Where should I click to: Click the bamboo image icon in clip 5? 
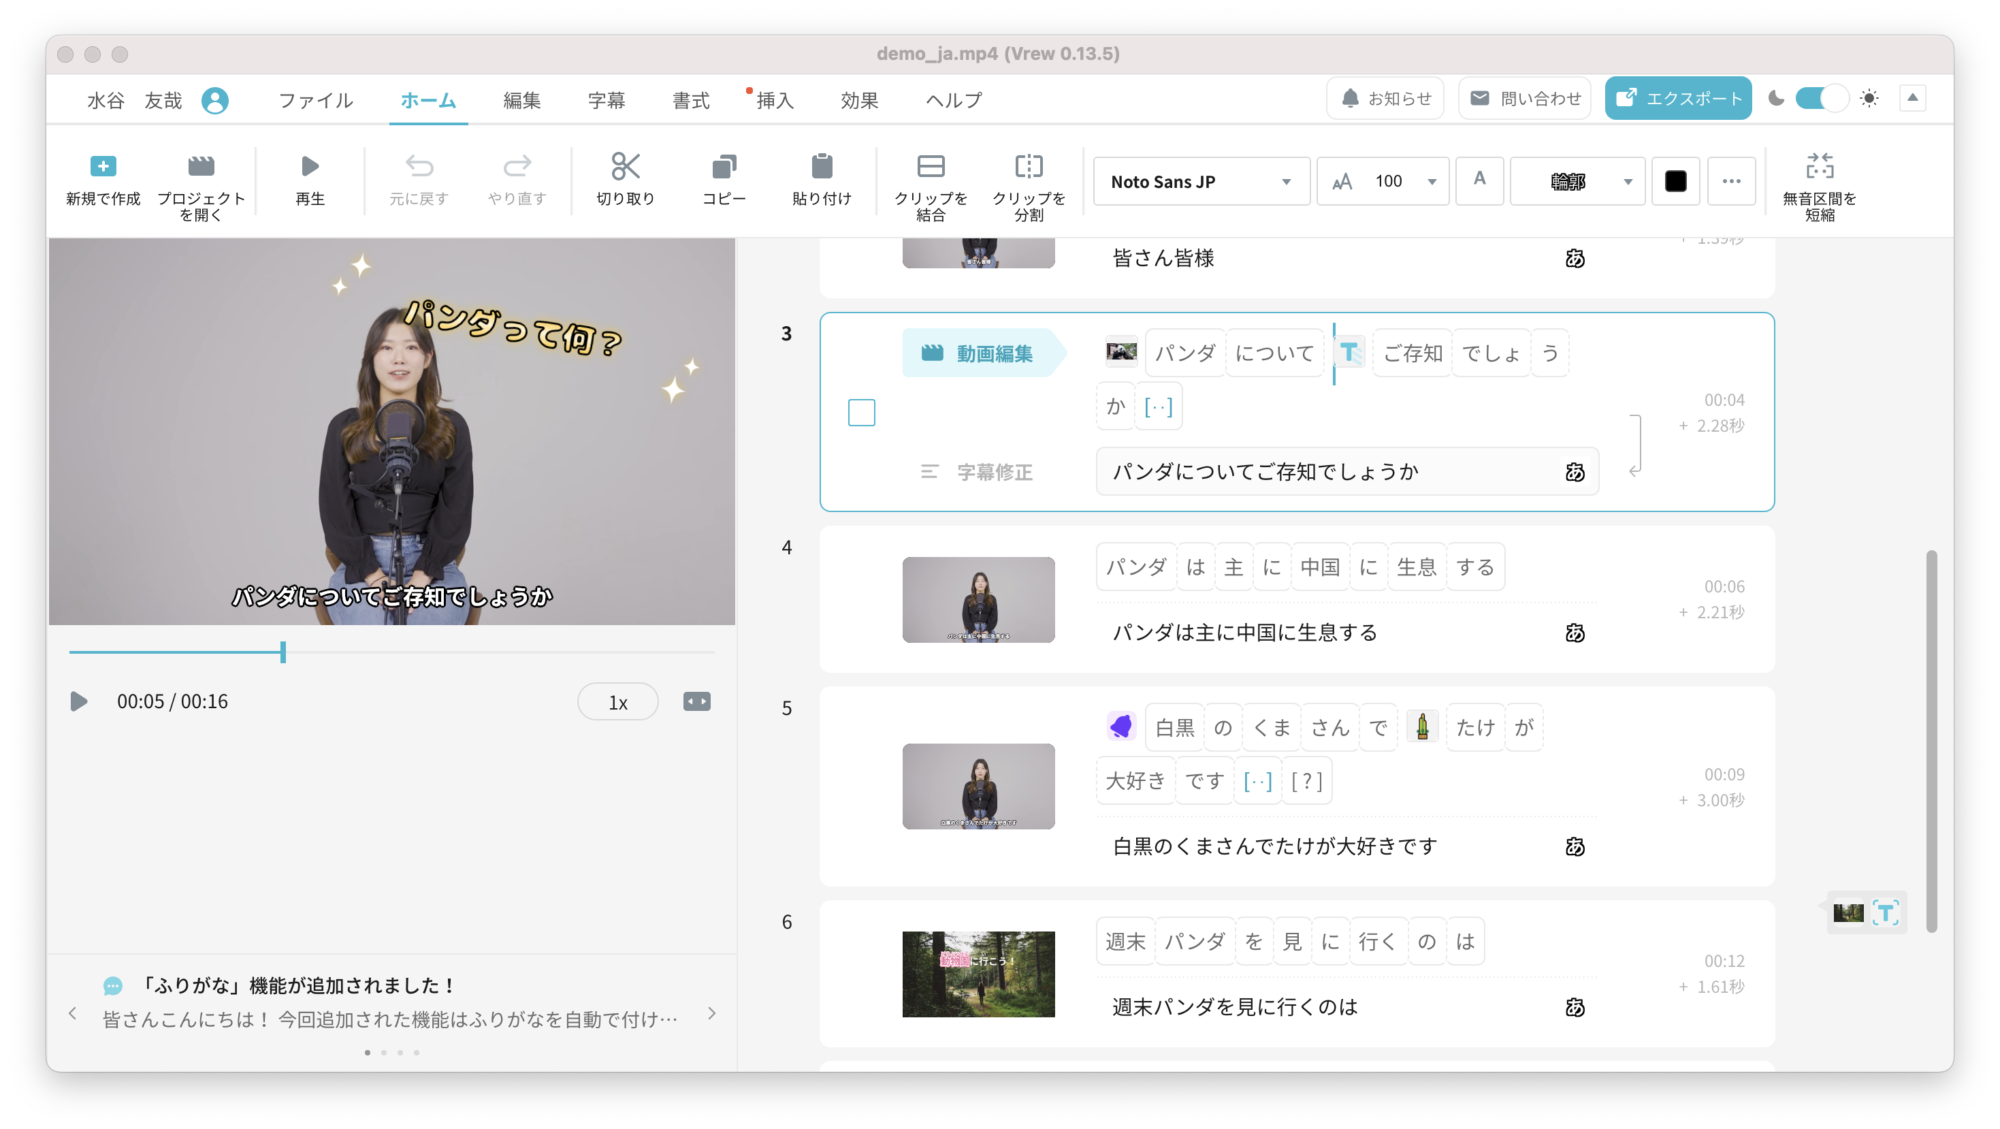[1422, 727]
